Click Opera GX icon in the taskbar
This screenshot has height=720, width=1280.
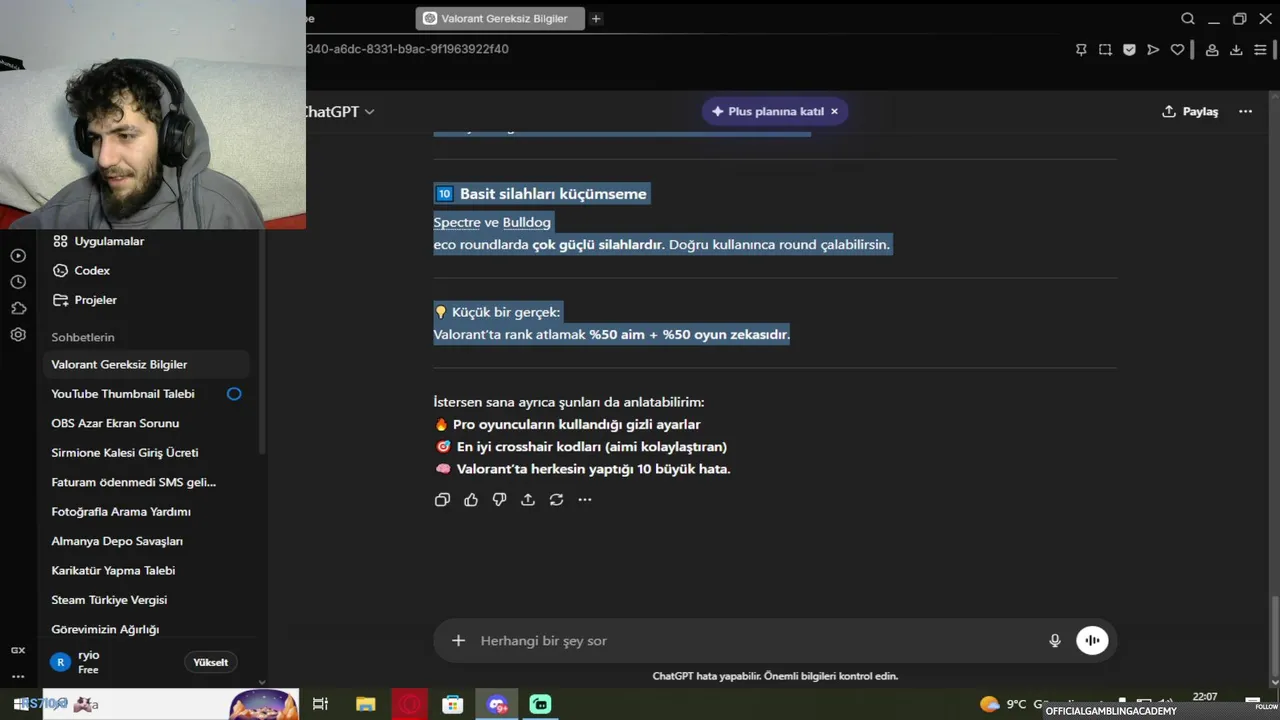[x=408, y=704]
